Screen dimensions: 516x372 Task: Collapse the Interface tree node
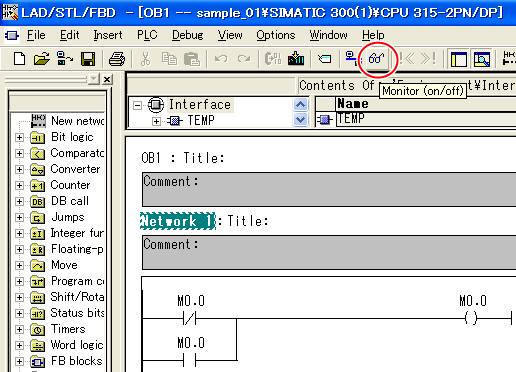(137, 105)
